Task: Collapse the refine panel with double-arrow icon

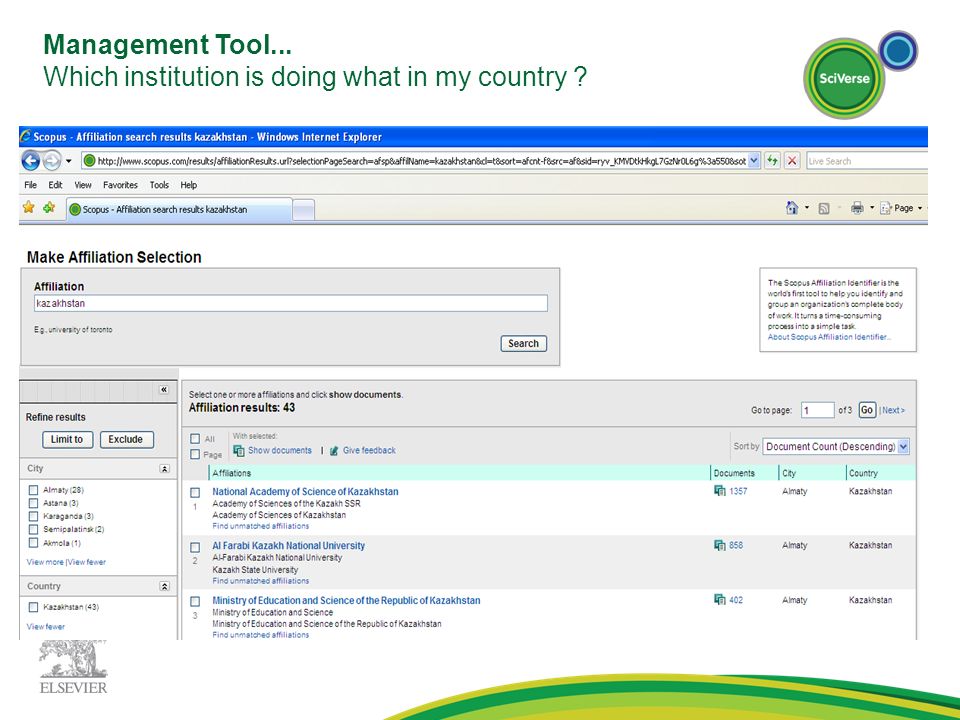Action: (x=163, y=389)
